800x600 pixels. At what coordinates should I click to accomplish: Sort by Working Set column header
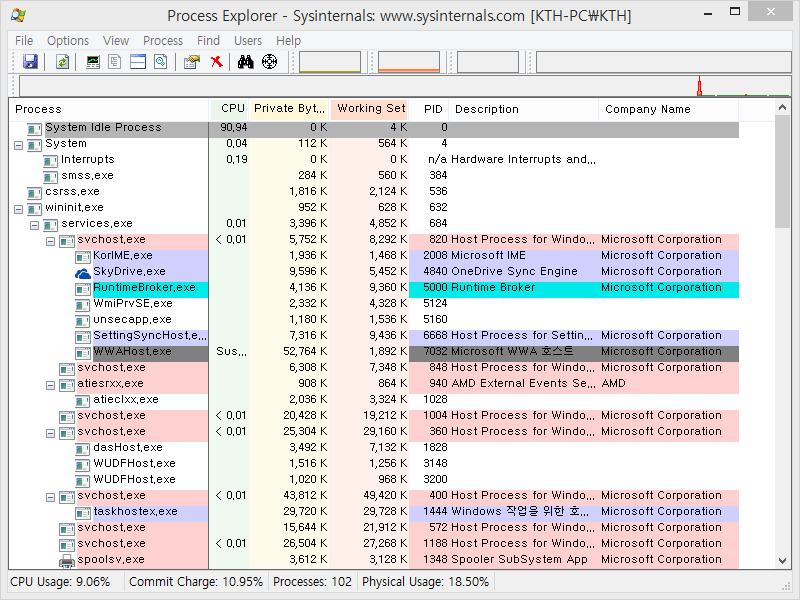click(369, 109)
